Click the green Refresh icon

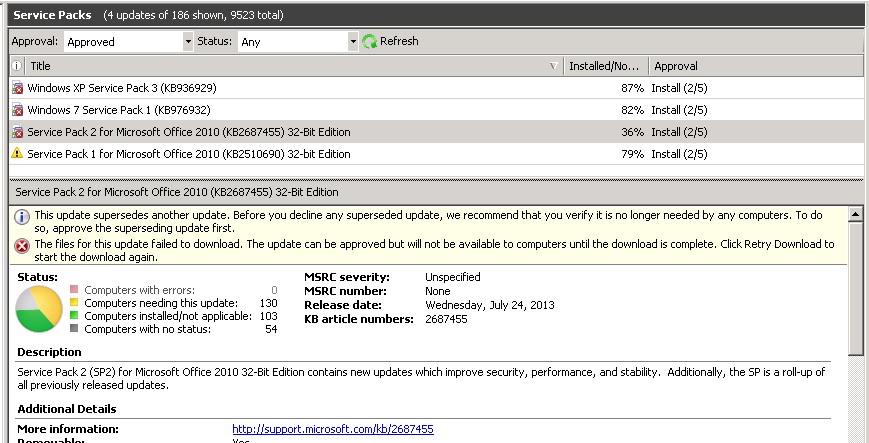point(369,41)
